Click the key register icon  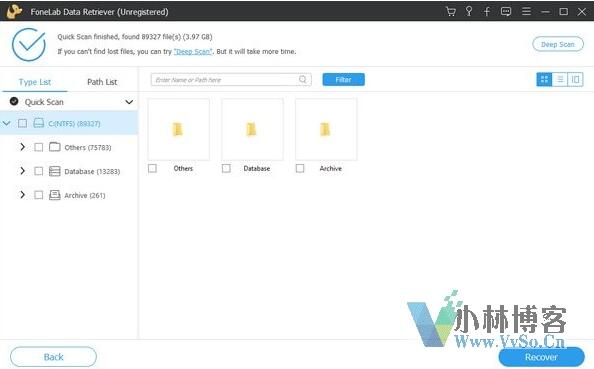(469, 11)
